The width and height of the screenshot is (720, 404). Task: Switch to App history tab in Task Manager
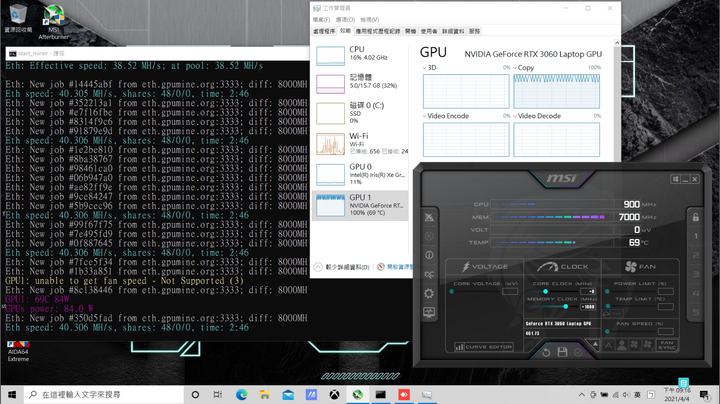coord(378,31)
